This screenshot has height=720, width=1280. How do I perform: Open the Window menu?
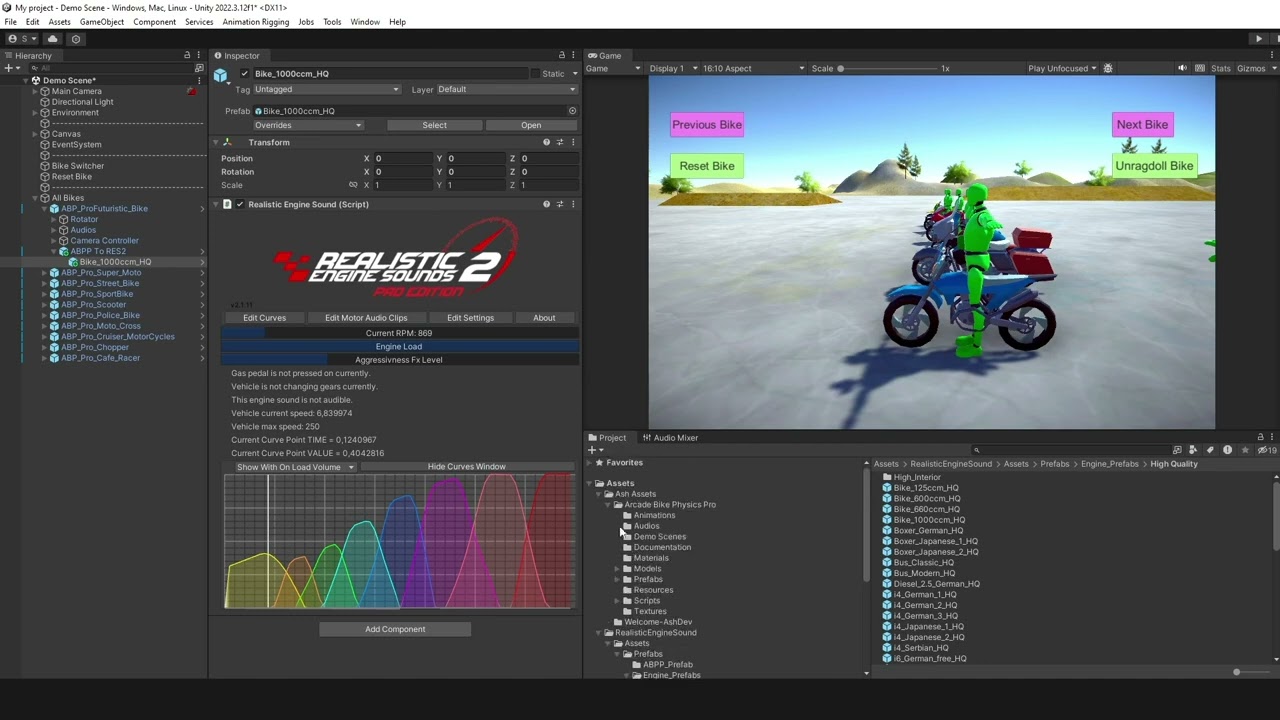(x=365, y=22)
